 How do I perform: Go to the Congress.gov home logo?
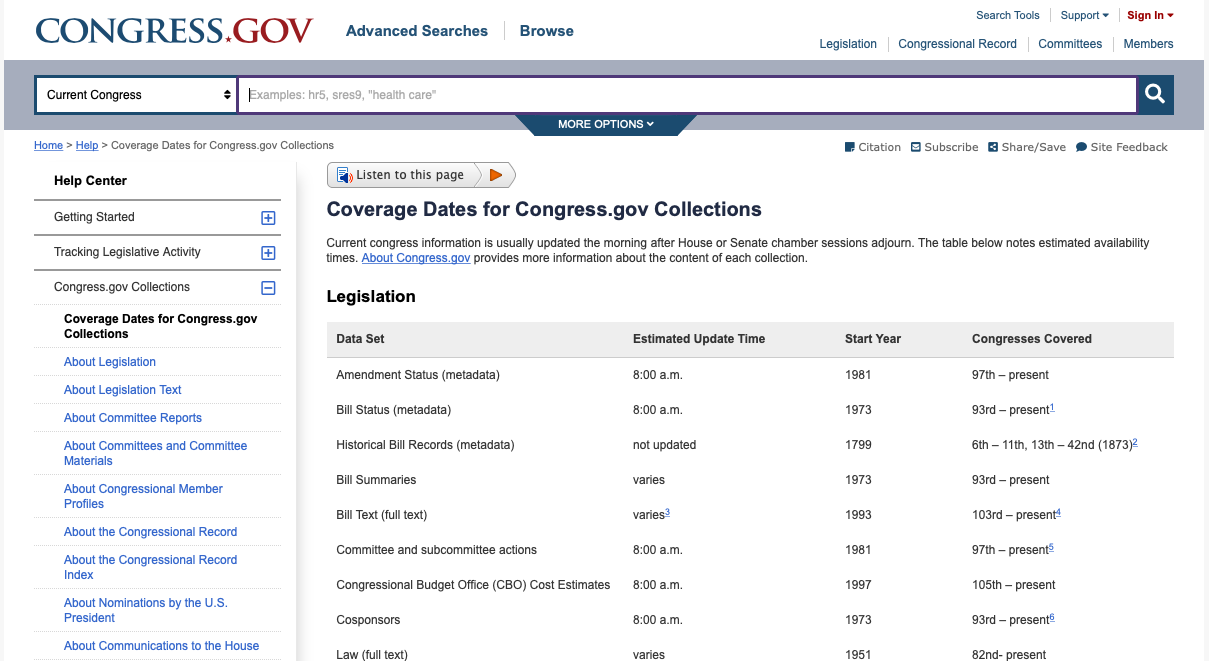pyautogui.click(x=174, y=30)
